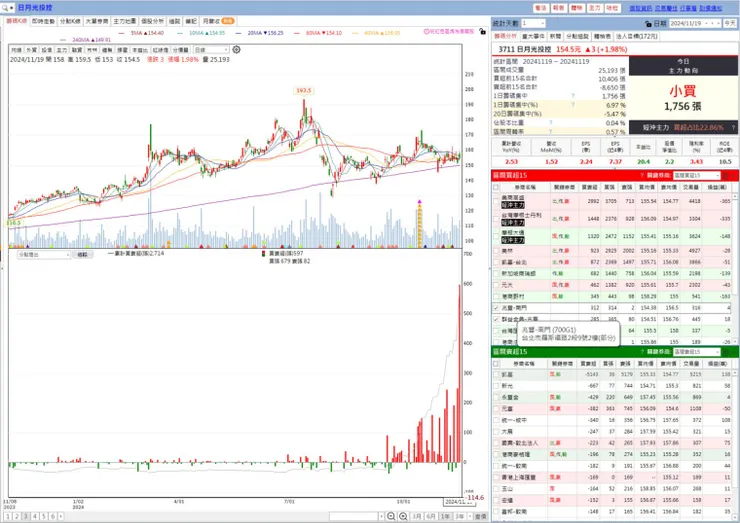Toggle the lock icon beside 日期
This screenshot has height=523, width=740.
pyautogui.click(x=648, y=23)
